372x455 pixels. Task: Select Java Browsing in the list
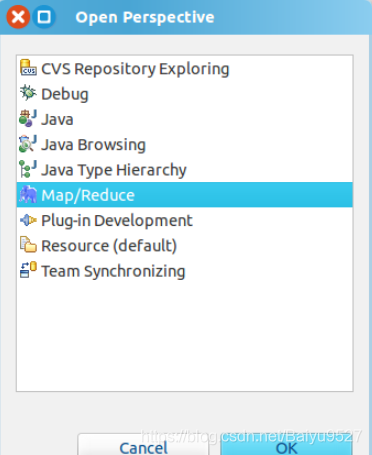(x=93, y=145)
